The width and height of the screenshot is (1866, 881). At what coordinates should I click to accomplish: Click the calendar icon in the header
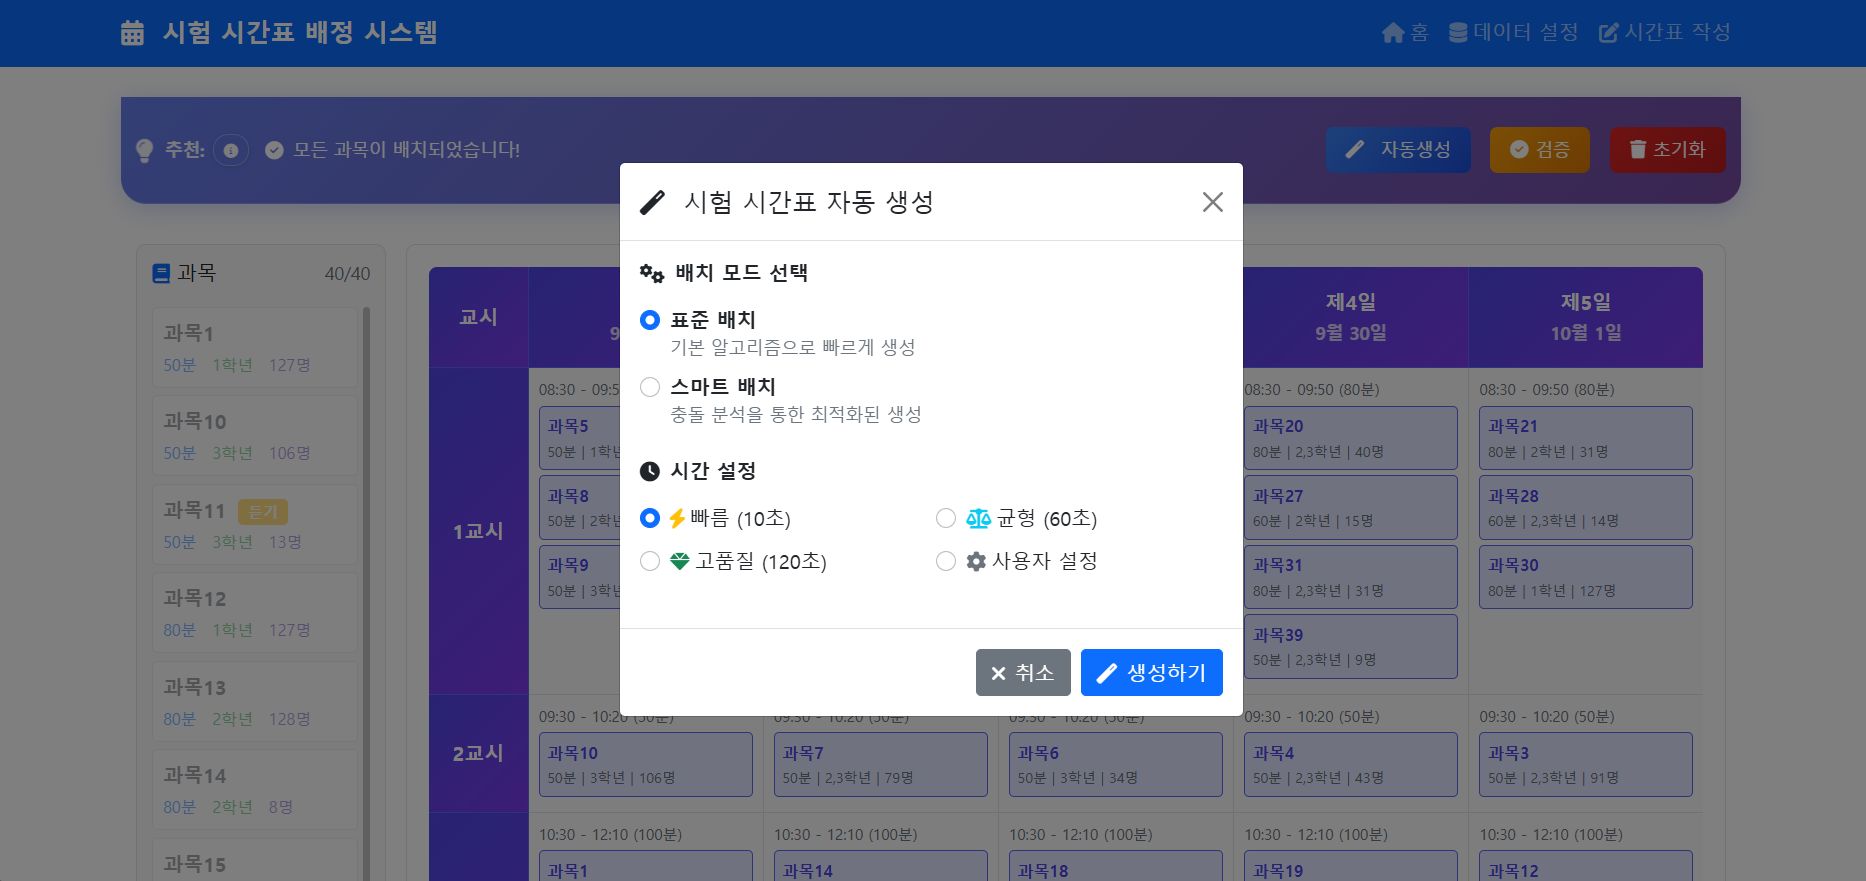[132, 33]
